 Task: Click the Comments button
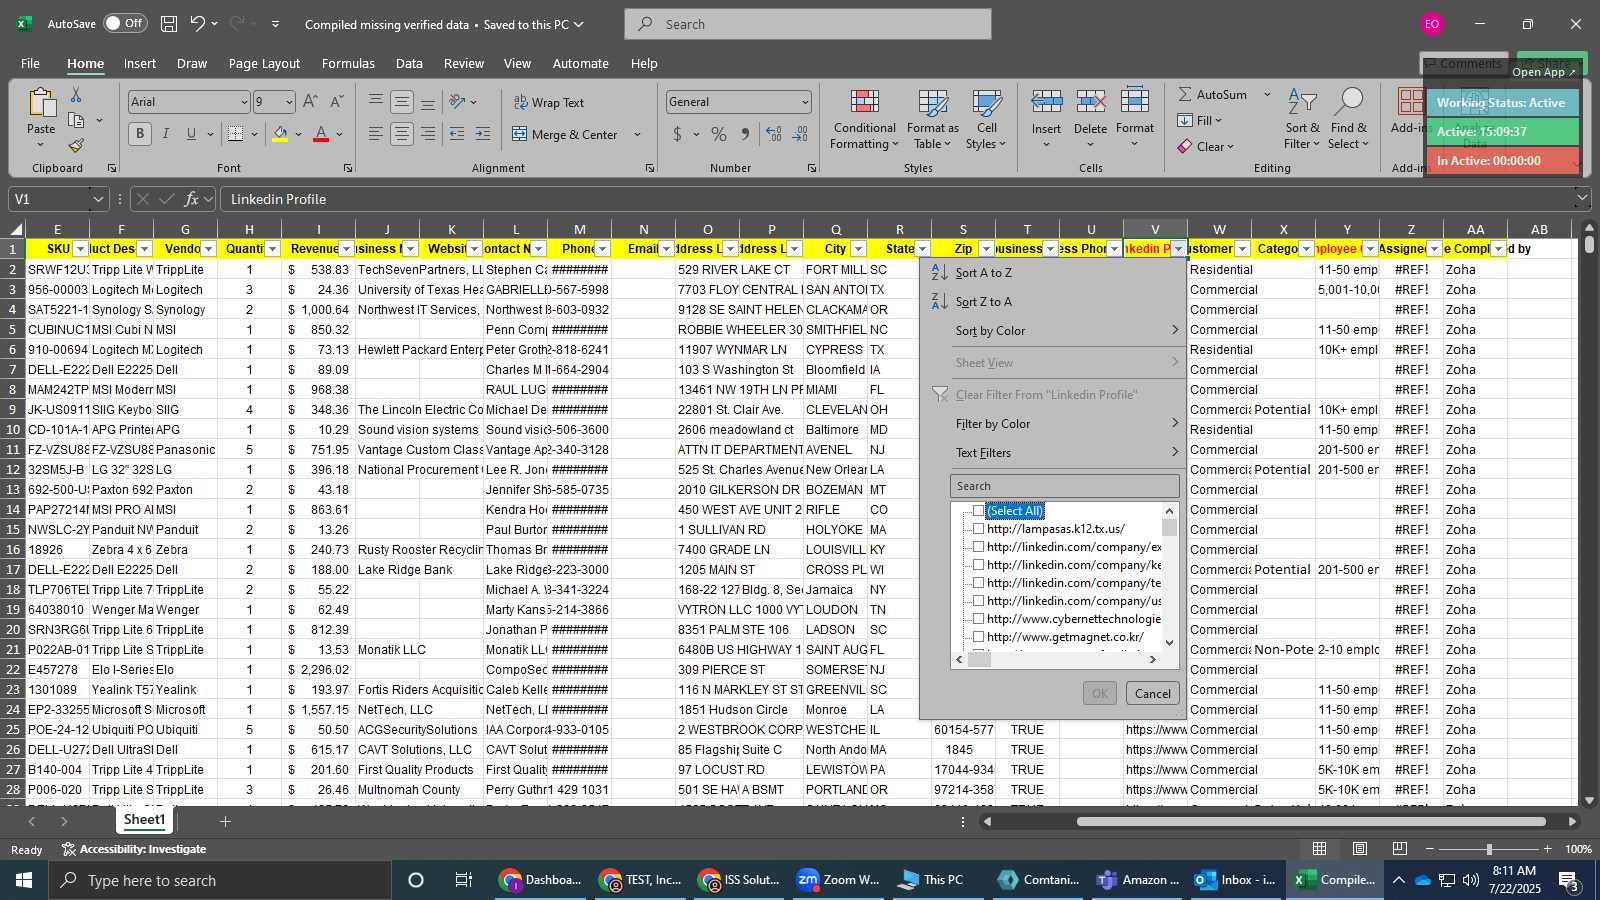coord(1464,64)
